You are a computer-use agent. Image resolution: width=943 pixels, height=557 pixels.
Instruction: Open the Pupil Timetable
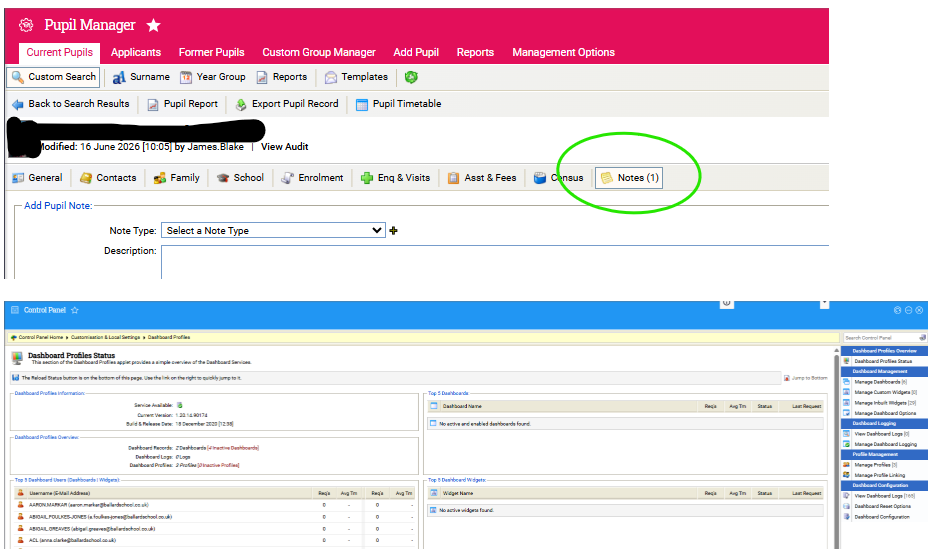[399, 104]
